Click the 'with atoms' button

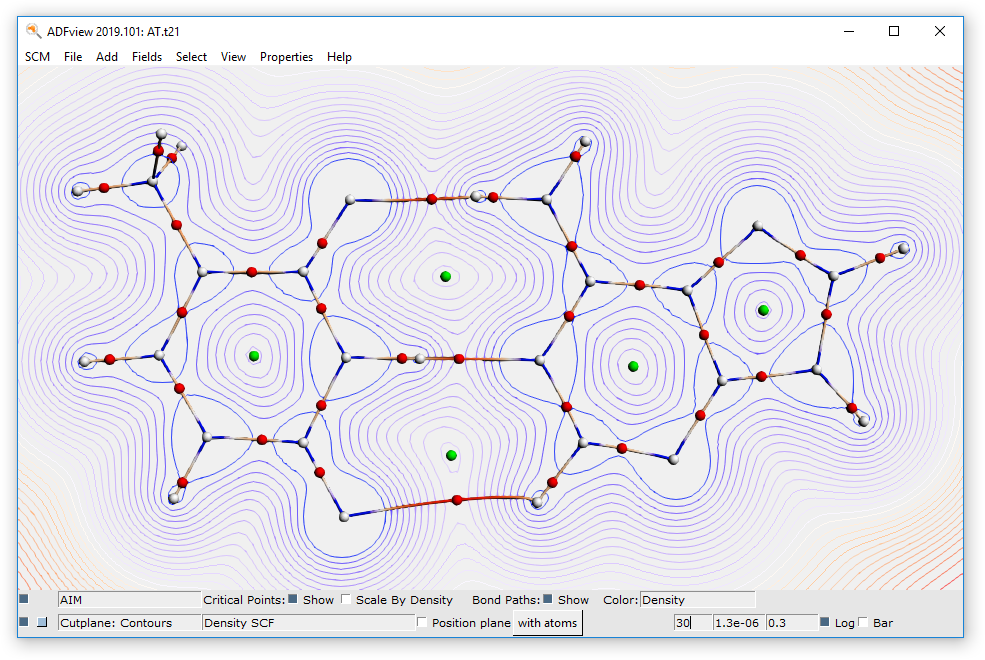(547, 623)
